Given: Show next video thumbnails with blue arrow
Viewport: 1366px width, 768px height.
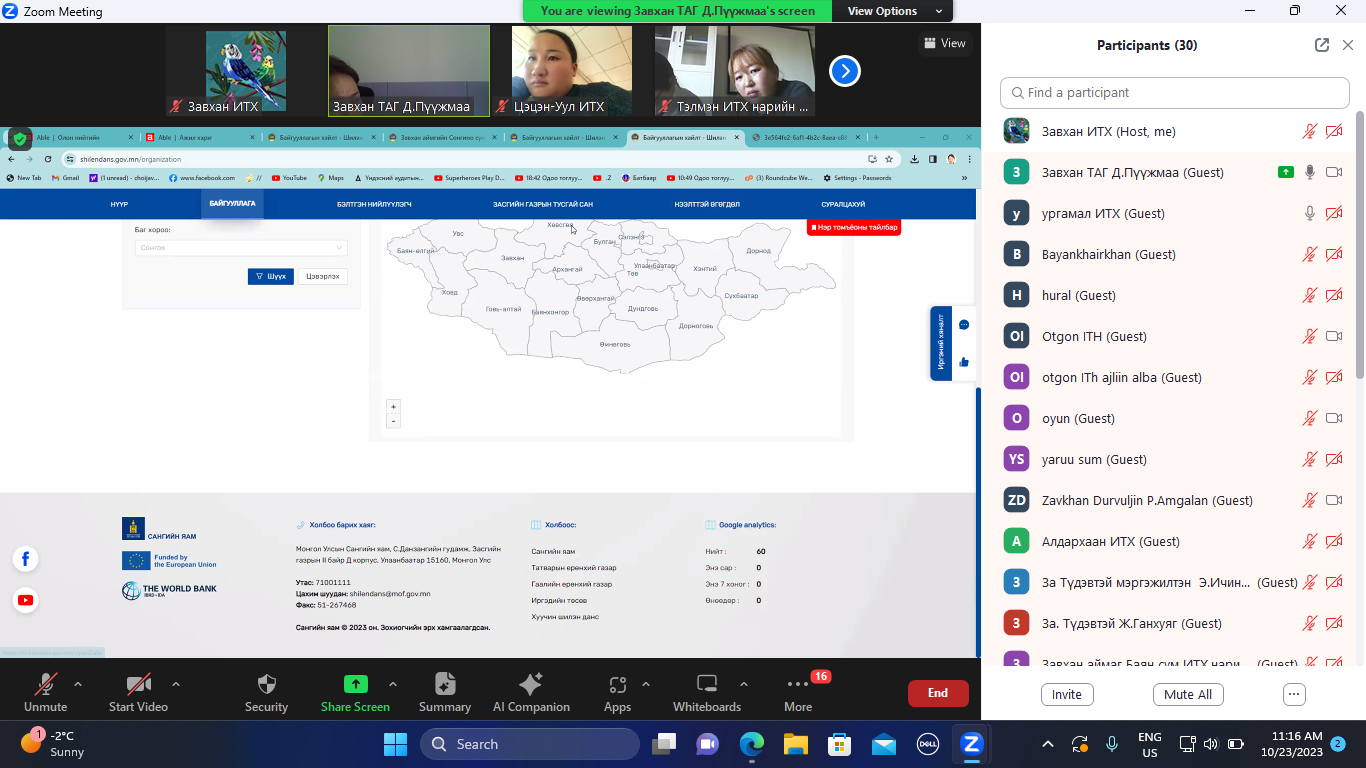Looking at the screenshot, I should pos(845,71).
